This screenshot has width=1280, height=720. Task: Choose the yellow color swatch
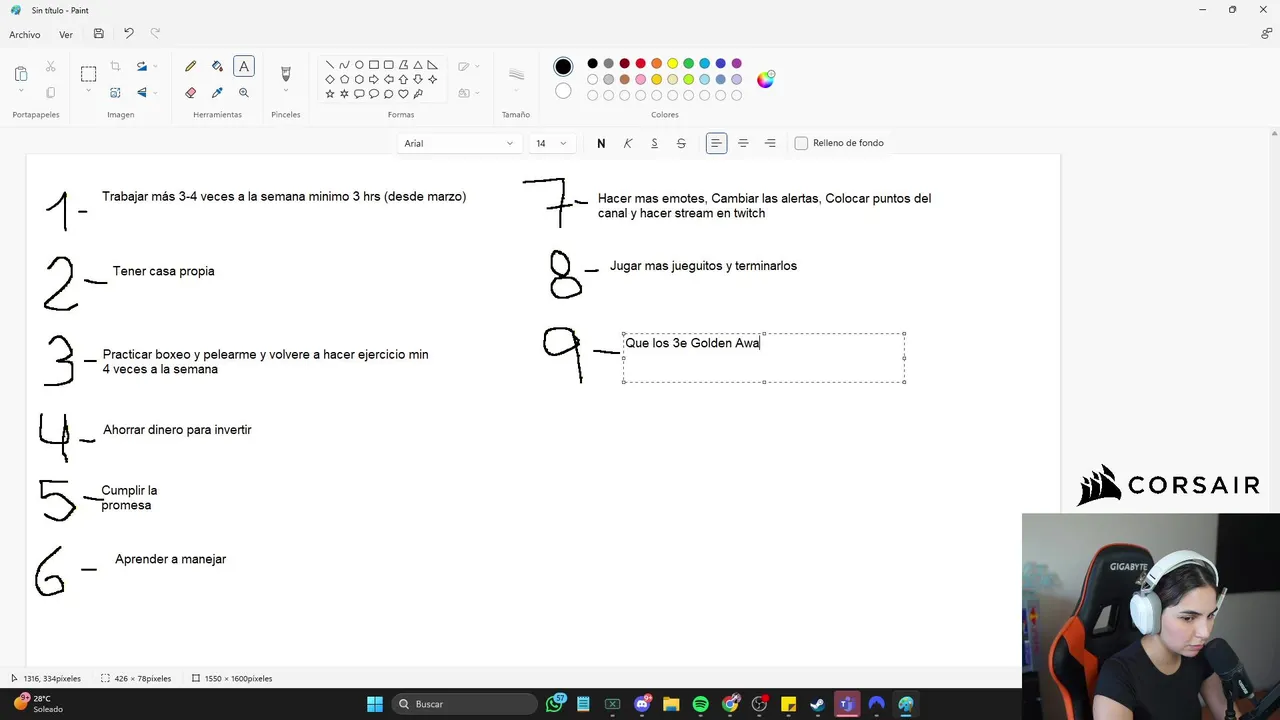tap(672, 64)
